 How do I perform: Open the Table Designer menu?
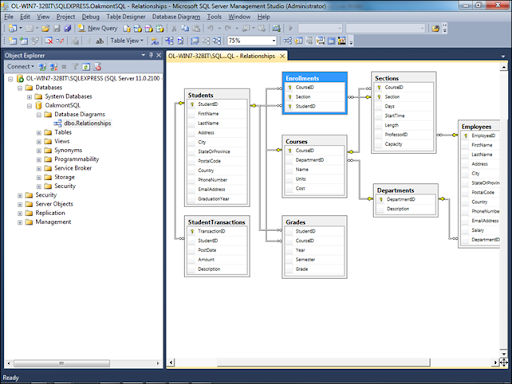pyautogui.click(x=126, y=17)
